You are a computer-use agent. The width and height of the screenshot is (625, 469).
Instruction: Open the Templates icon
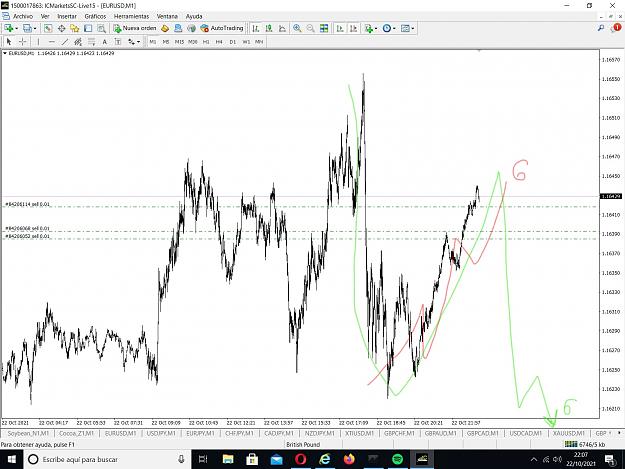pyautogui.click(x=405, y=28)
